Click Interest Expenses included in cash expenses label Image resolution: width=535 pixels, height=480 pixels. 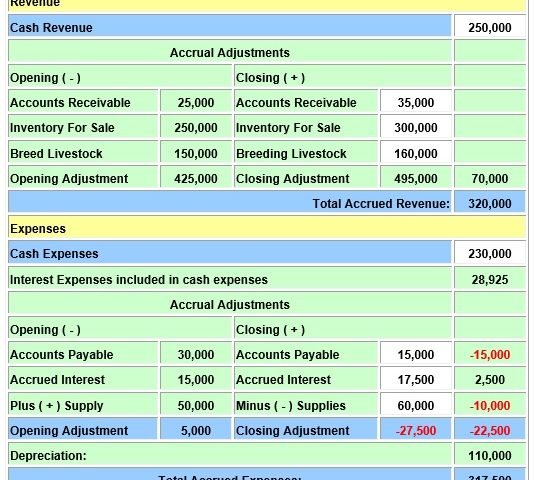(x=139, y=279)
